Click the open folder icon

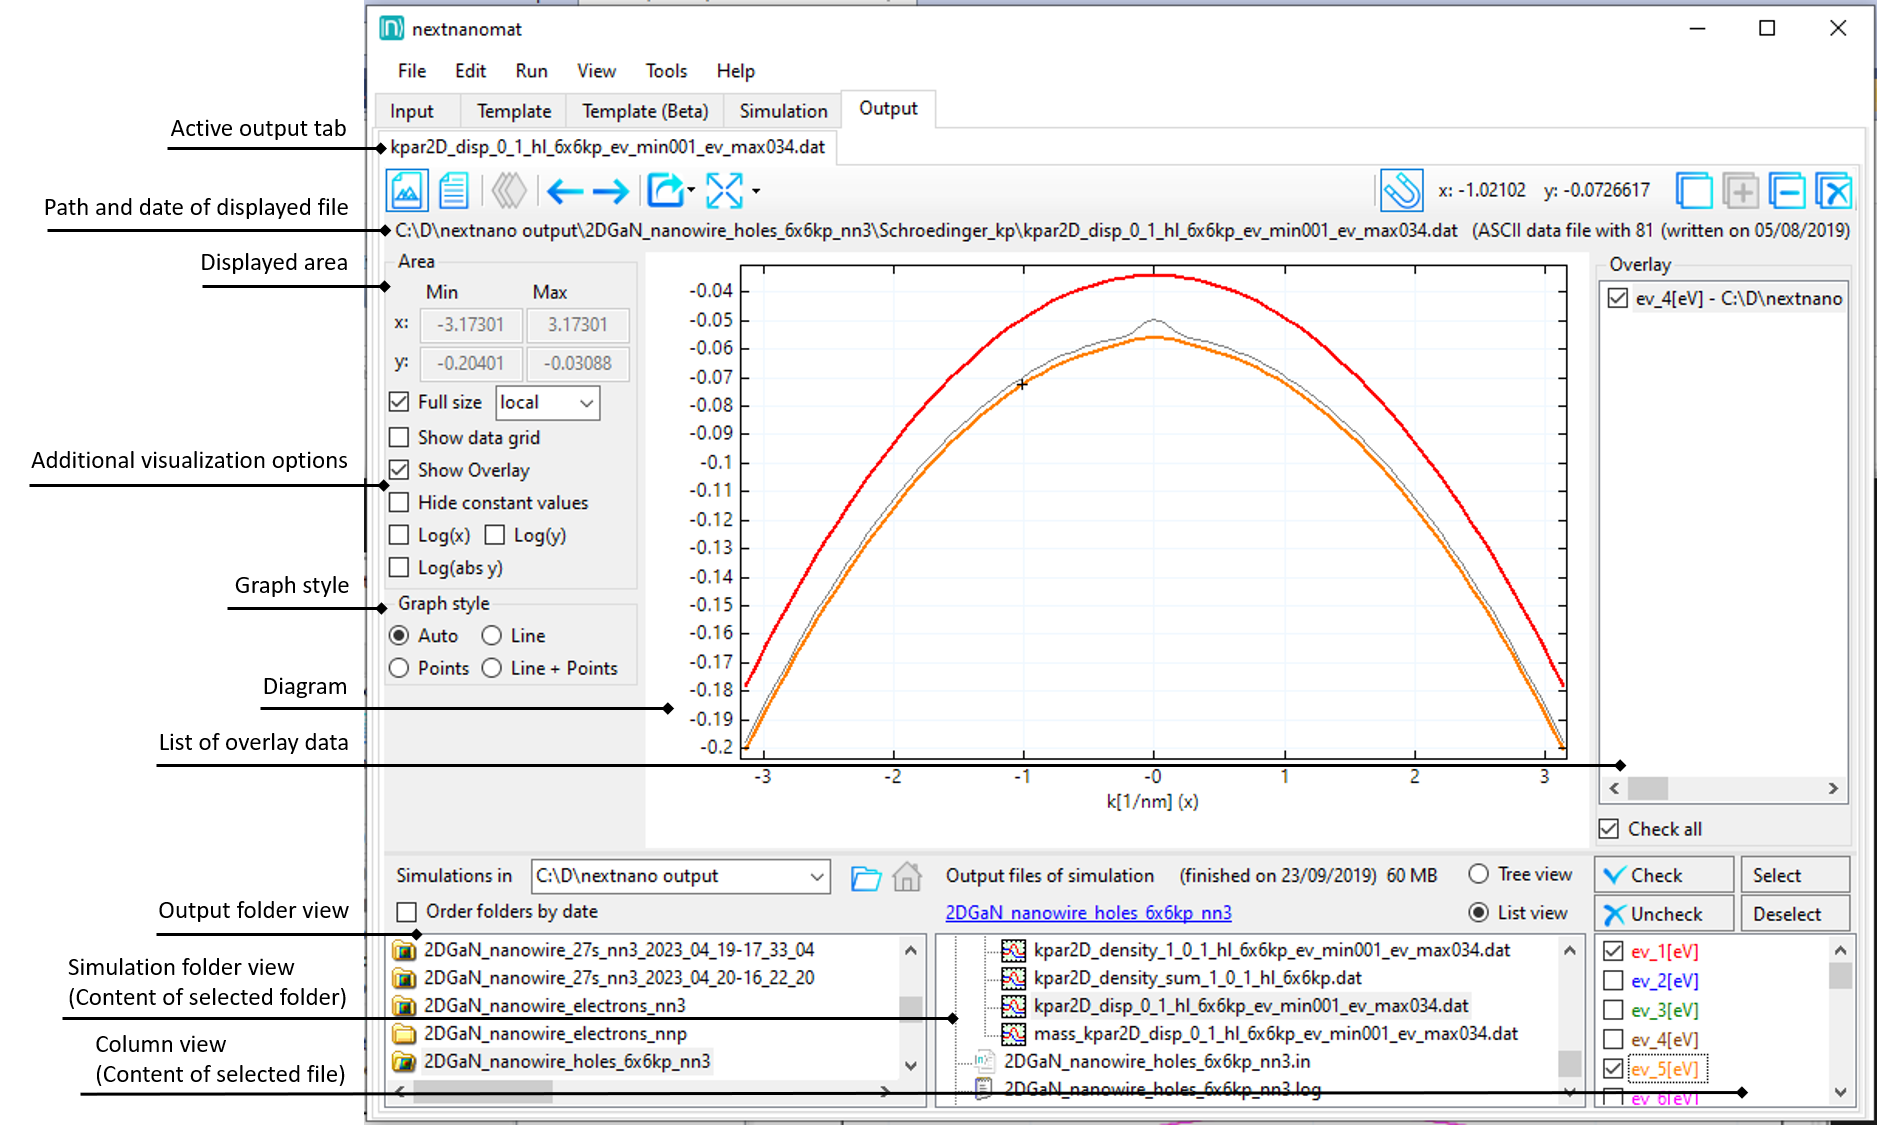click(x=866, y=877)
